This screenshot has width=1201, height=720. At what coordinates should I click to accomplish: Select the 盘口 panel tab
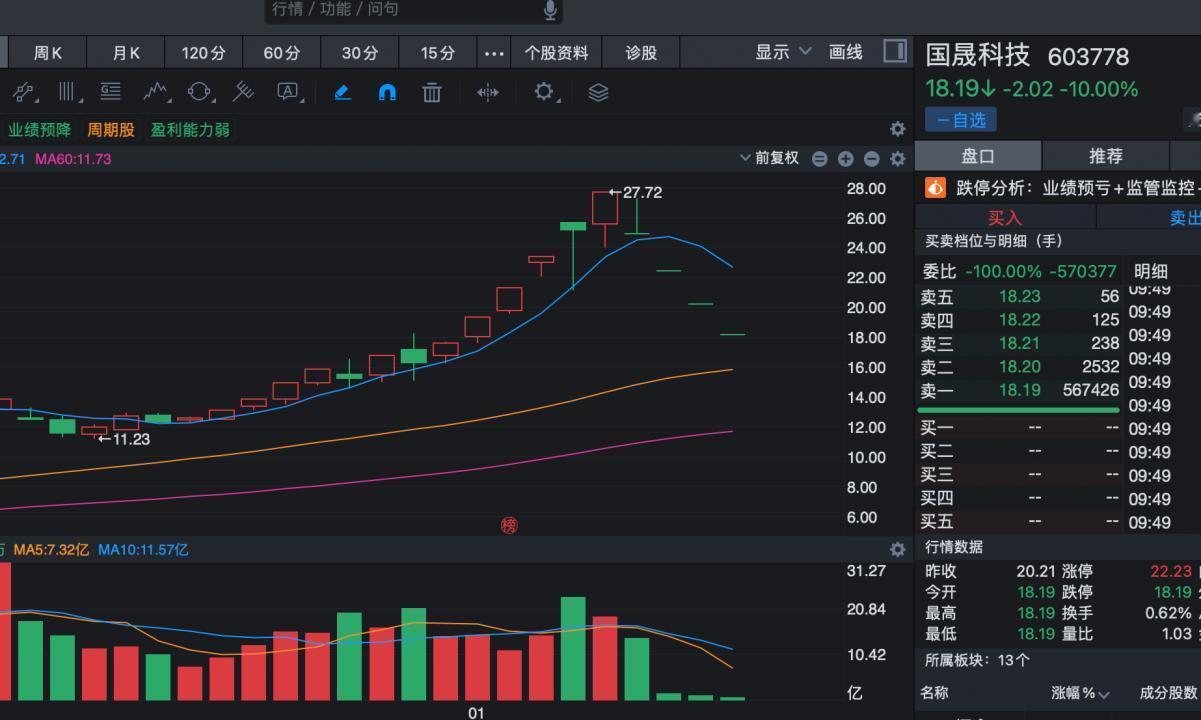point(978,156)
